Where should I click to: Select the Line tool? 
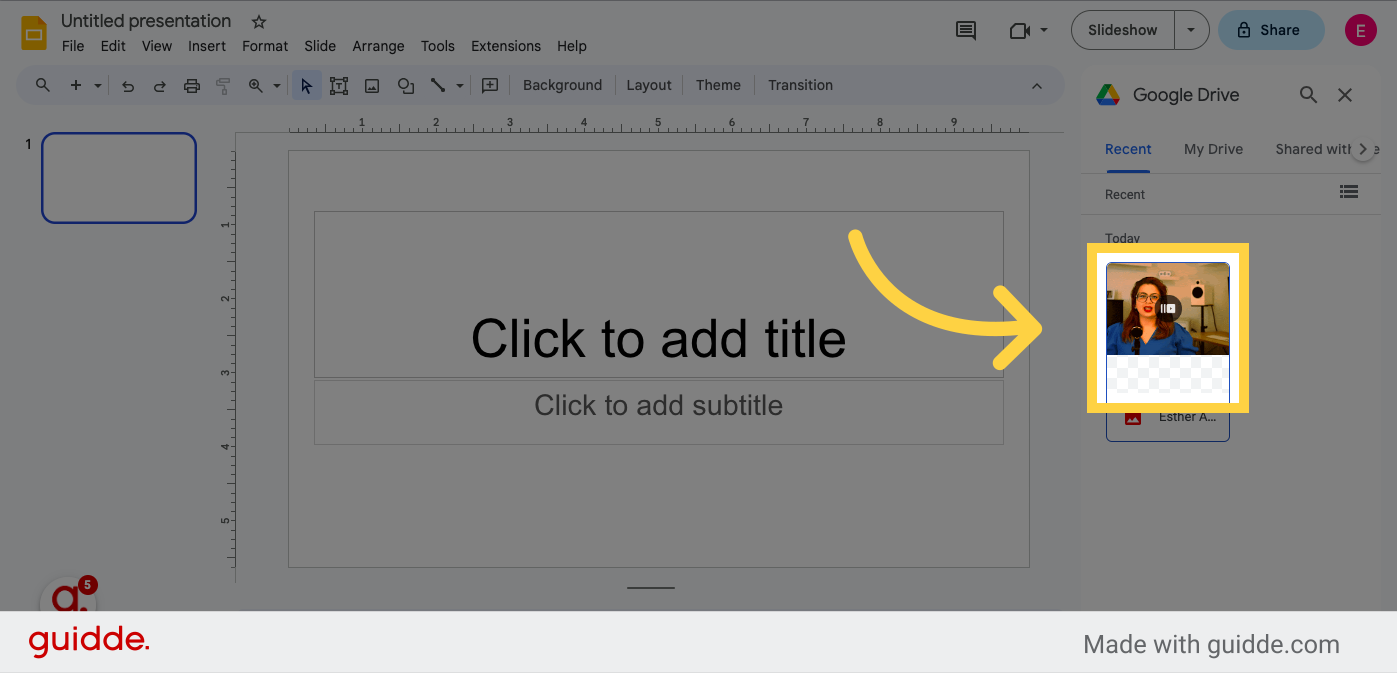(438, 85)
